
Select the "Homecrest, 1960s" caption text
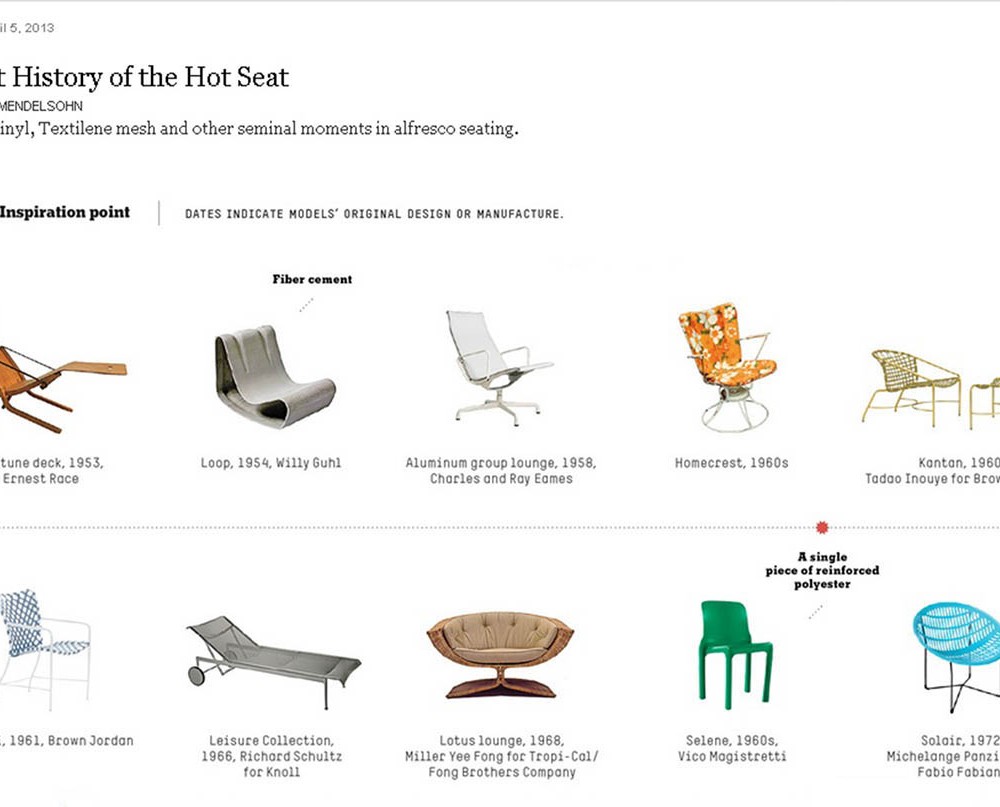click(x=732, y=463)
